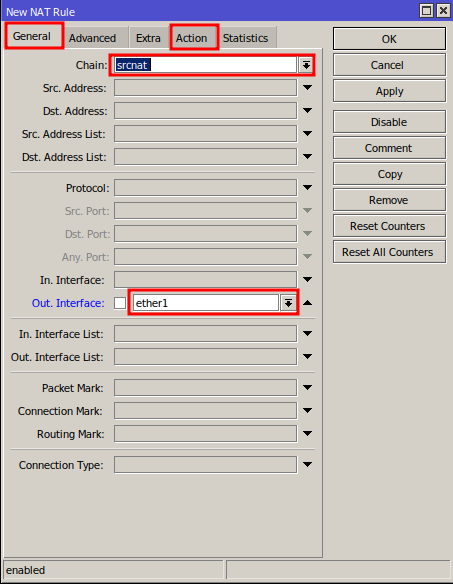Open the Chain dropdown list
Screen dimensions: 453x584
click(306, 65)
